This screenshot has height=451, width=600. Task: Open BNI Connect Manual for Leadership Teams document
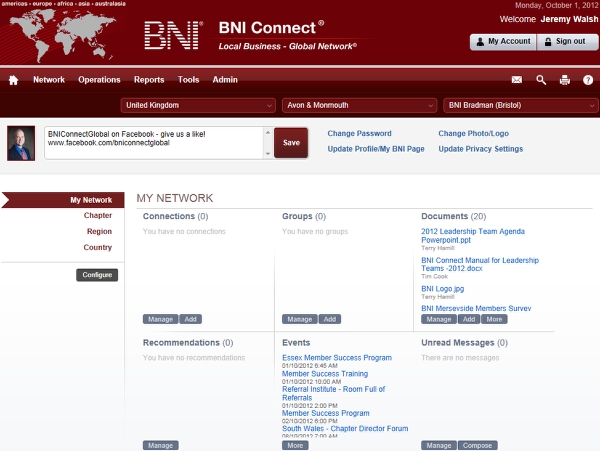480,264
